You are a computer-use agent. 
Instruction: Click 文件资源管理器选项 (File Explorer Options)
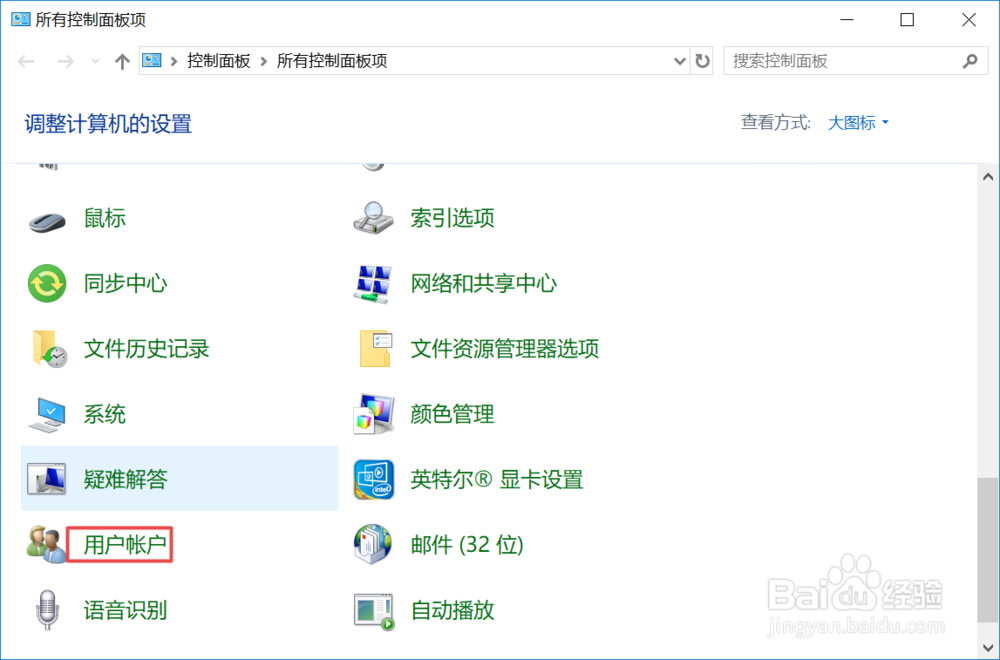pyautogui.click(x=506, y=348)
